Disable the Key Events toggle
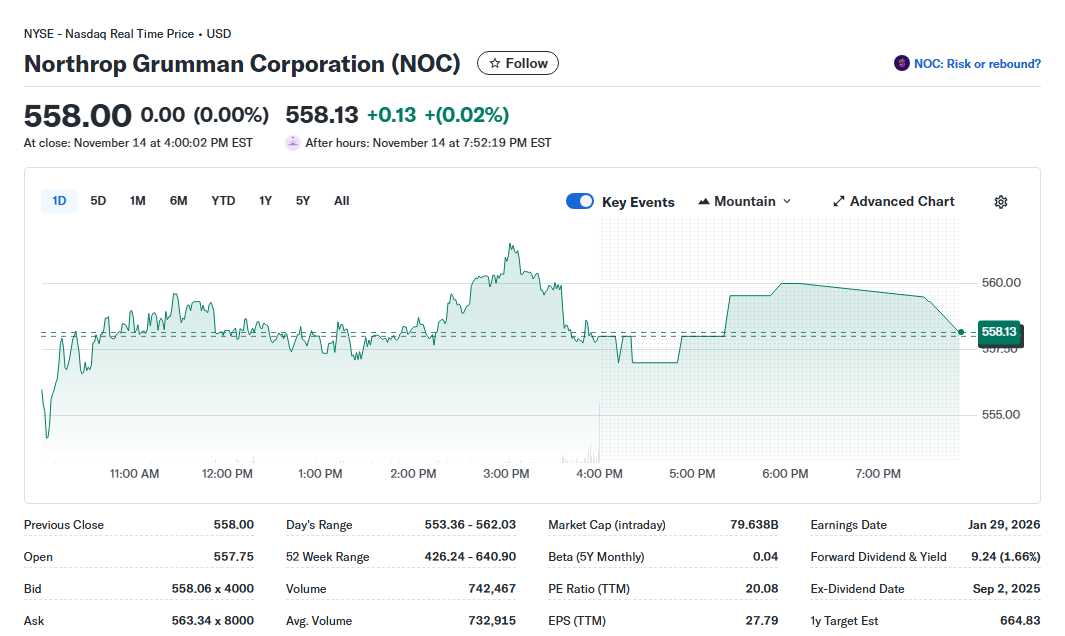The image size is (1065, 636). point(580,201)
